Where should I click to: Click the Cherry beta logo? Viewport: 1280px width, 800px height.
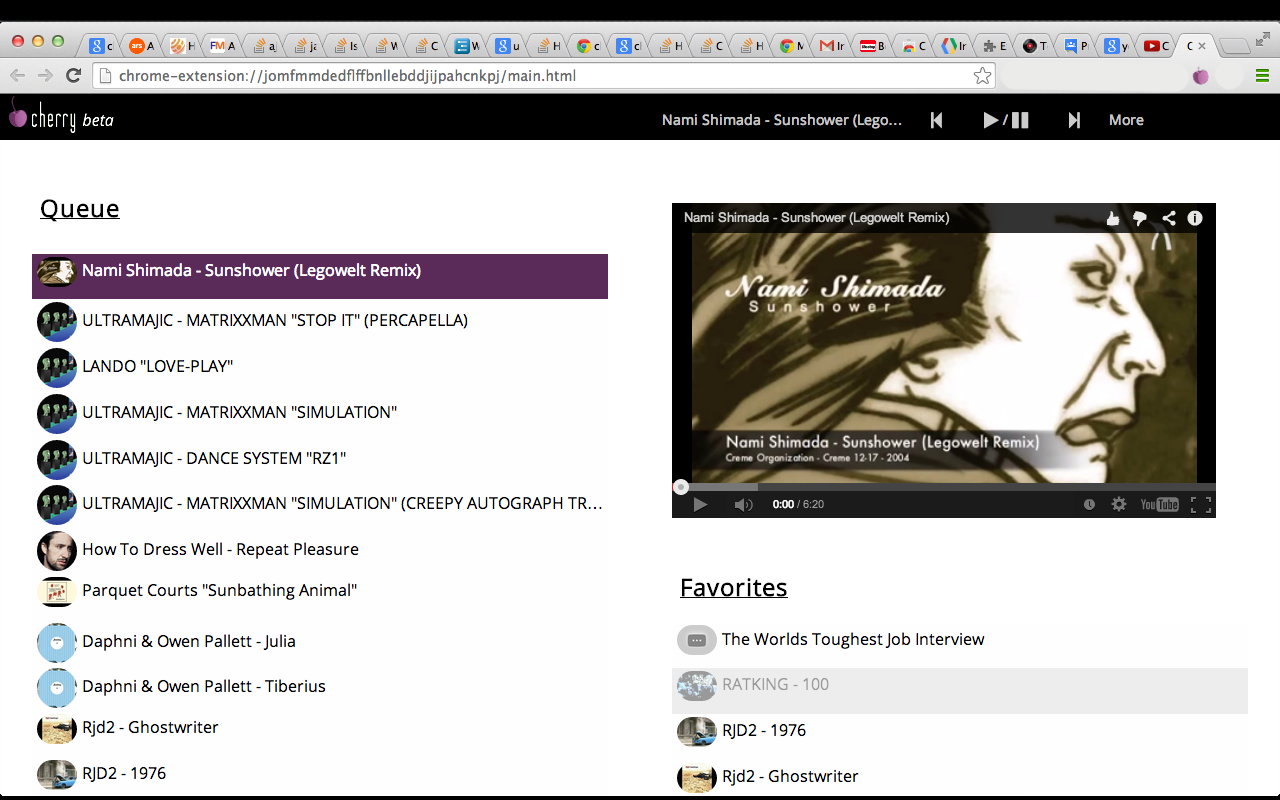pos(61,118)
